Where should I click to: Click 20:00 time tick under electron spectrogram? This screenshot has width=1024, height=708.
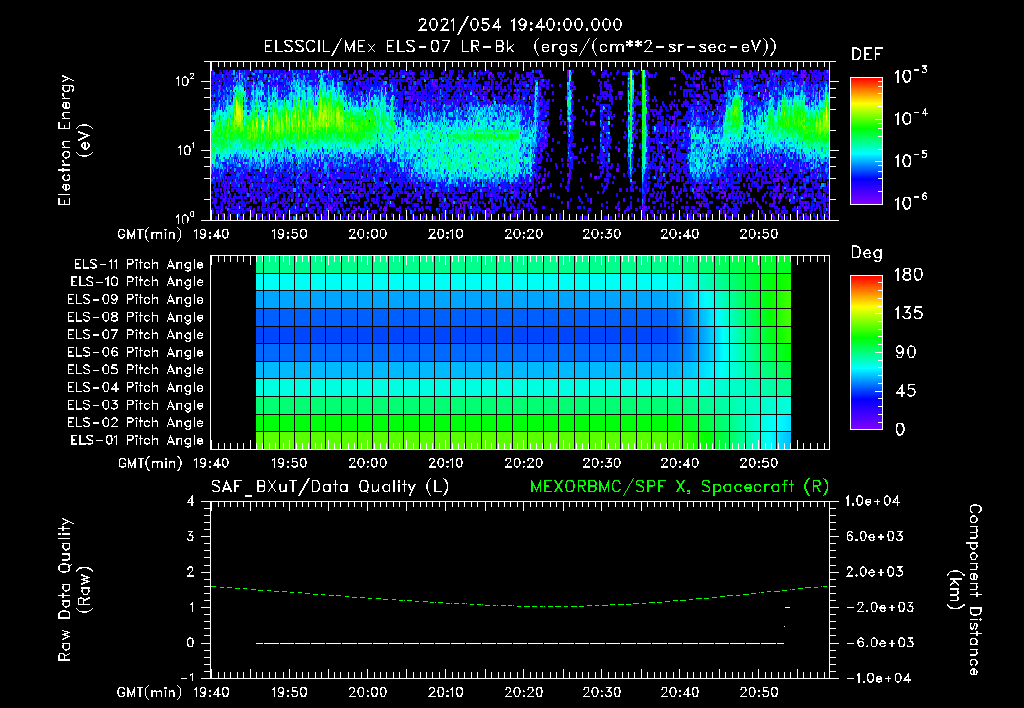367,234
